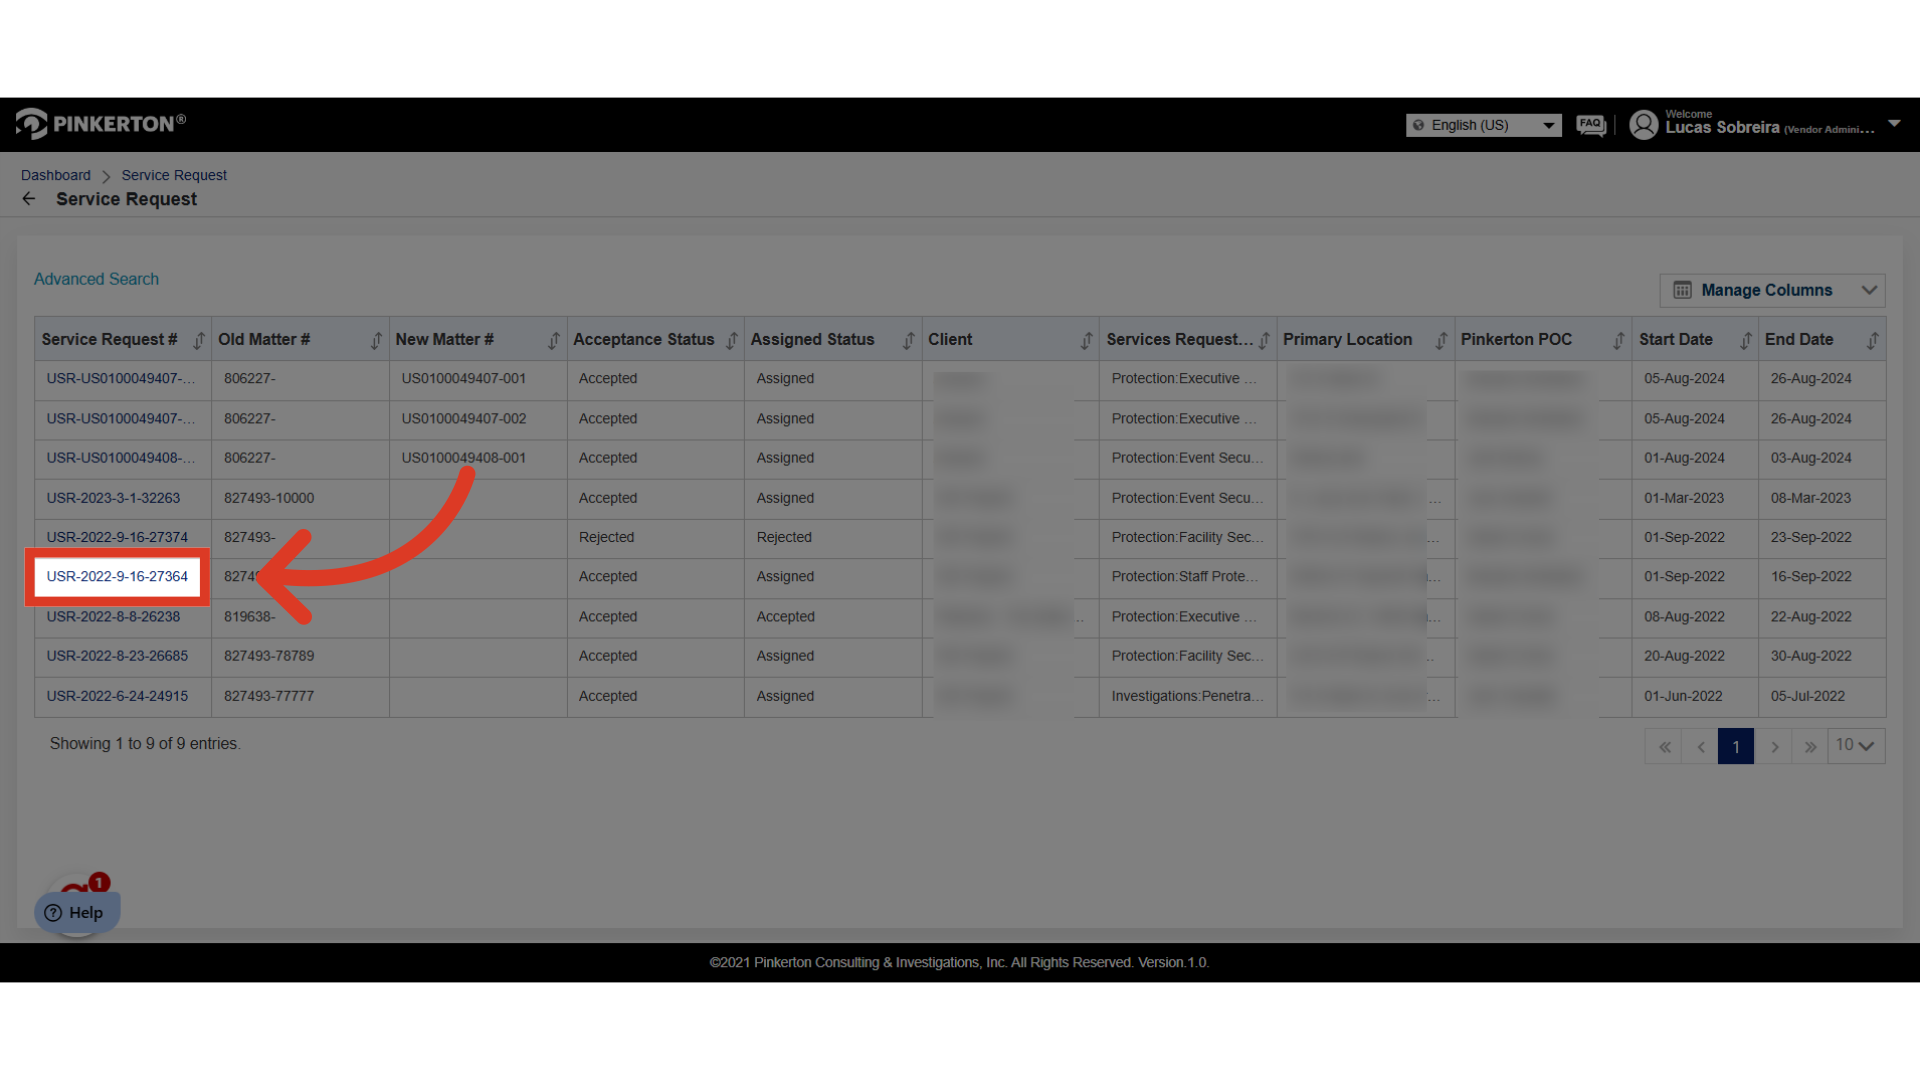This screenshot has height=1080, width=1920.
Task: Go to first page double-arrow
Action: tap(1664, 747)
